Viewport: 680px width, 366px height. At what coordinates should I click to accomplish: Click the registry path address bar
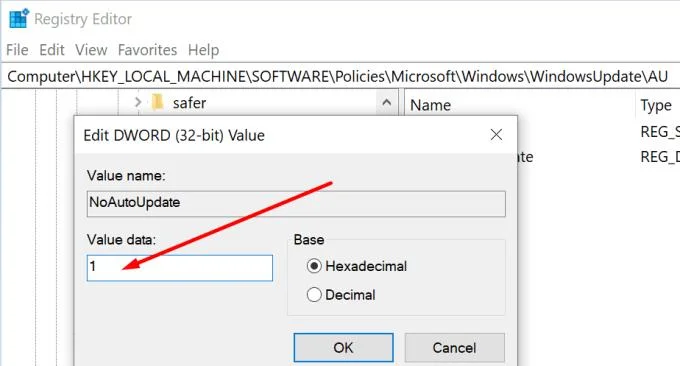340,76
